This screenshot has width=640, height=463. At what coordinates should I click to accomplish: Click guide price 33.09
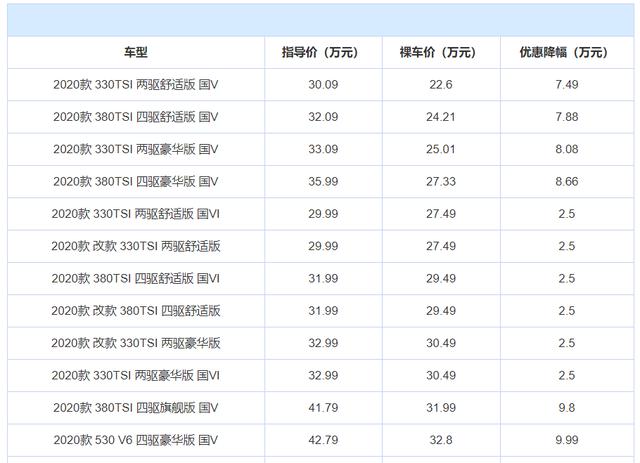pos(323,149)
